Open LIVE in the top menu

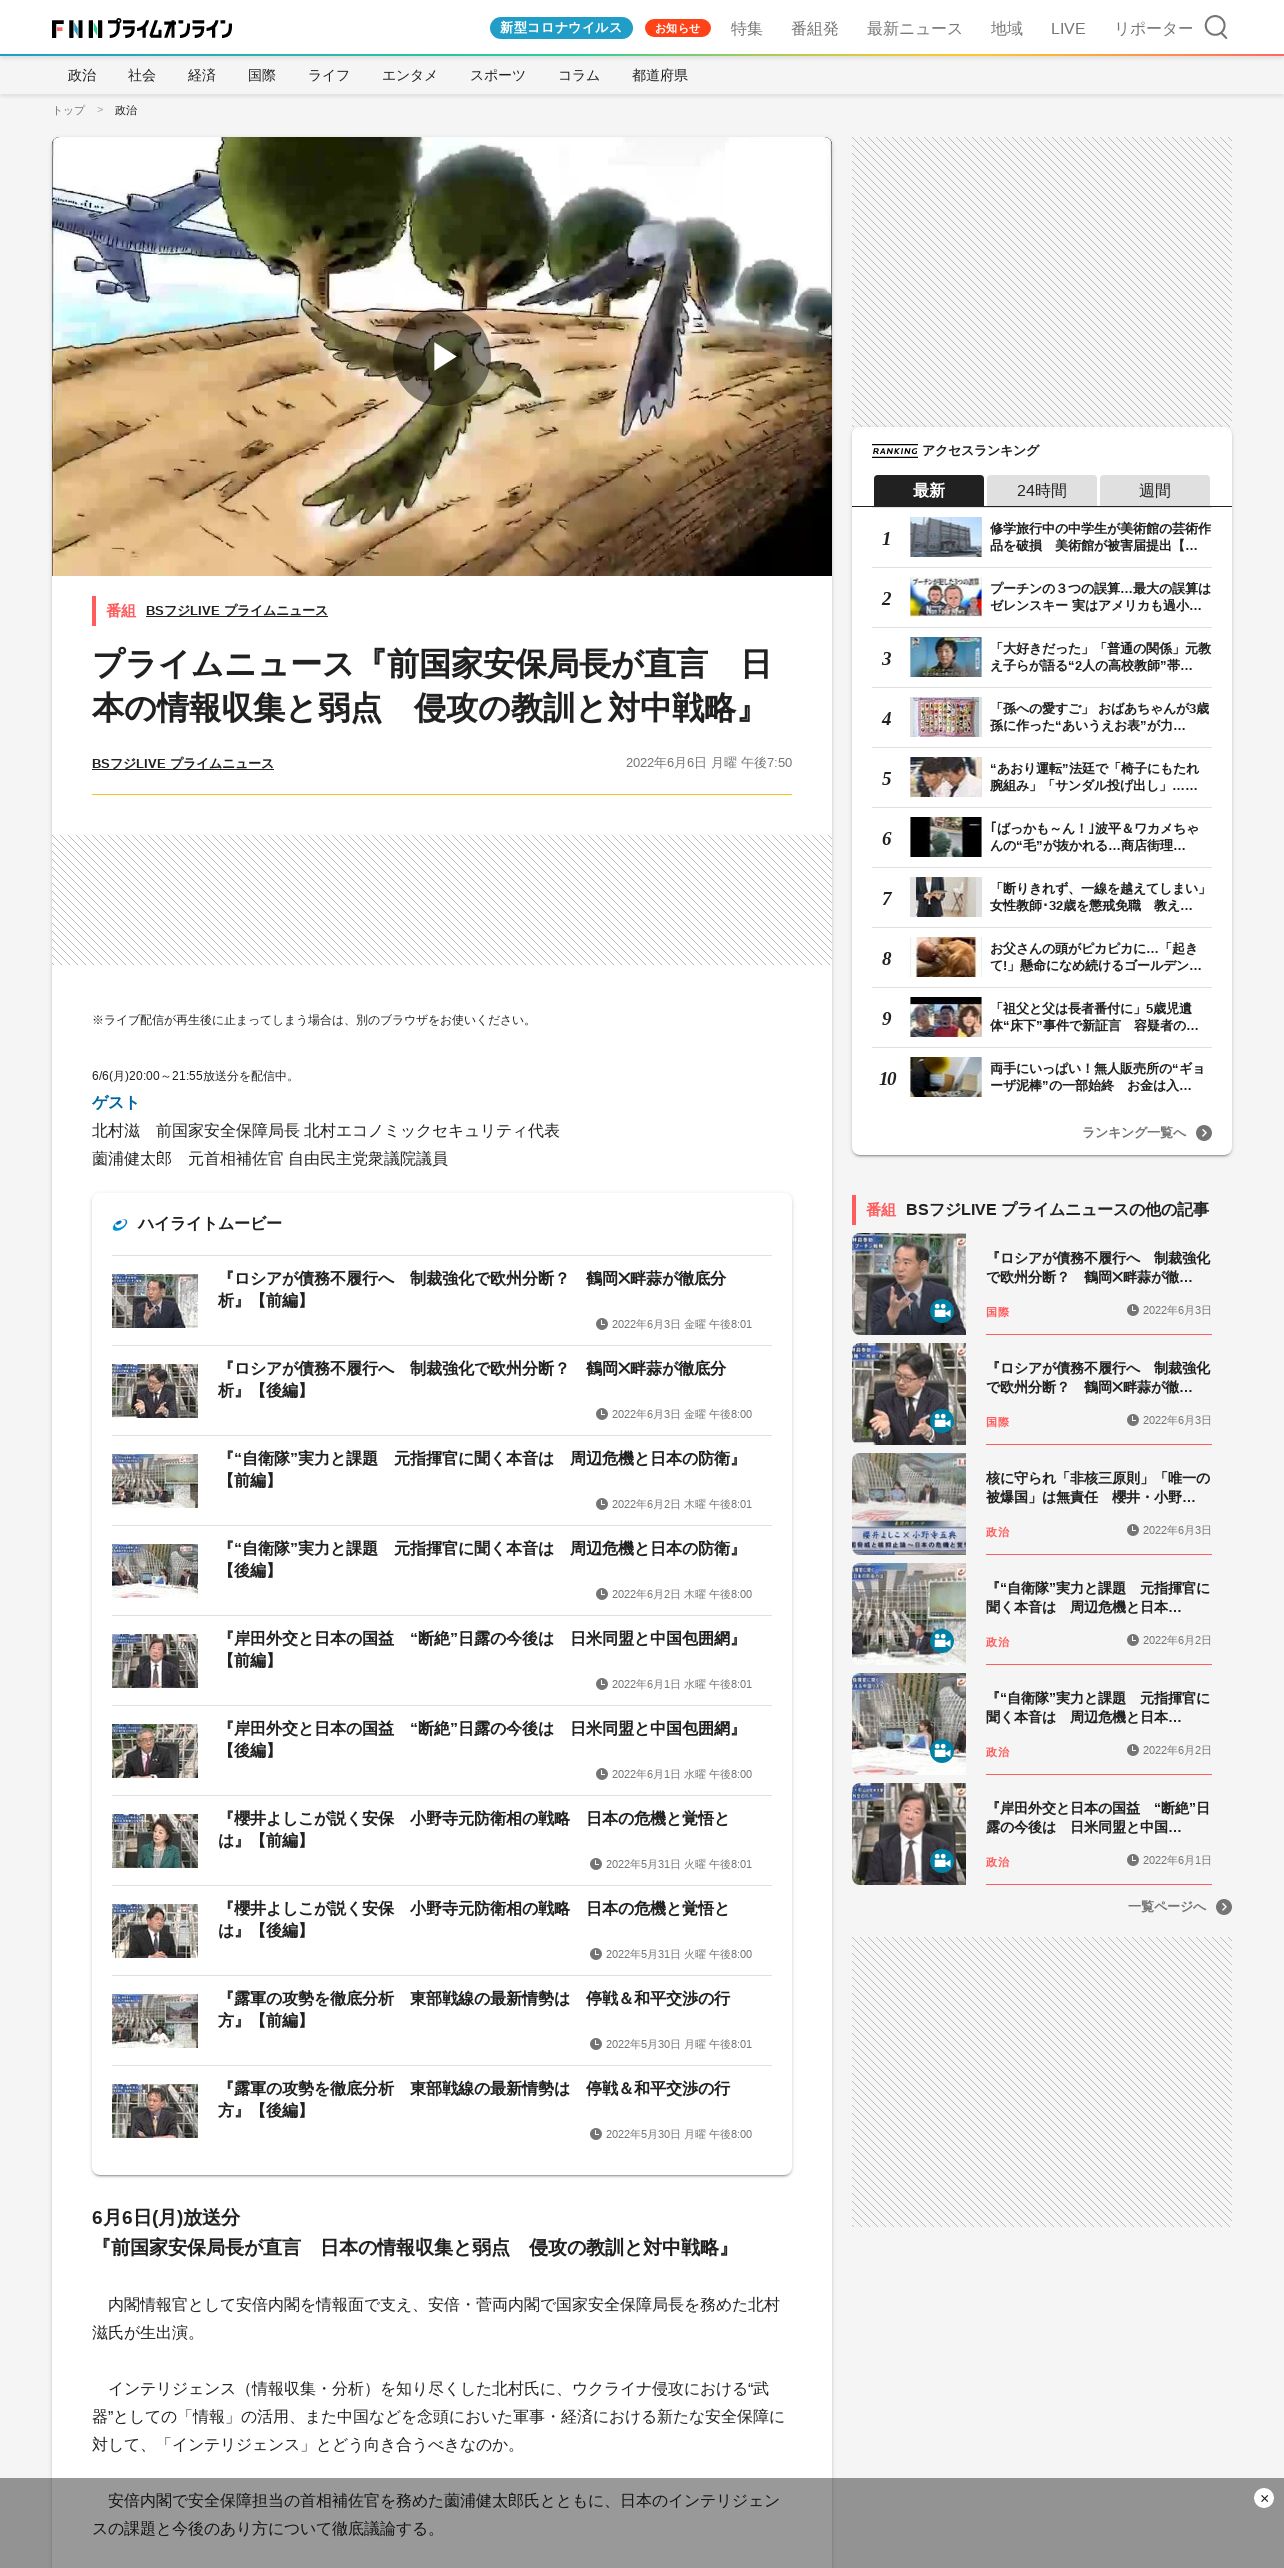click(1068, 28)
